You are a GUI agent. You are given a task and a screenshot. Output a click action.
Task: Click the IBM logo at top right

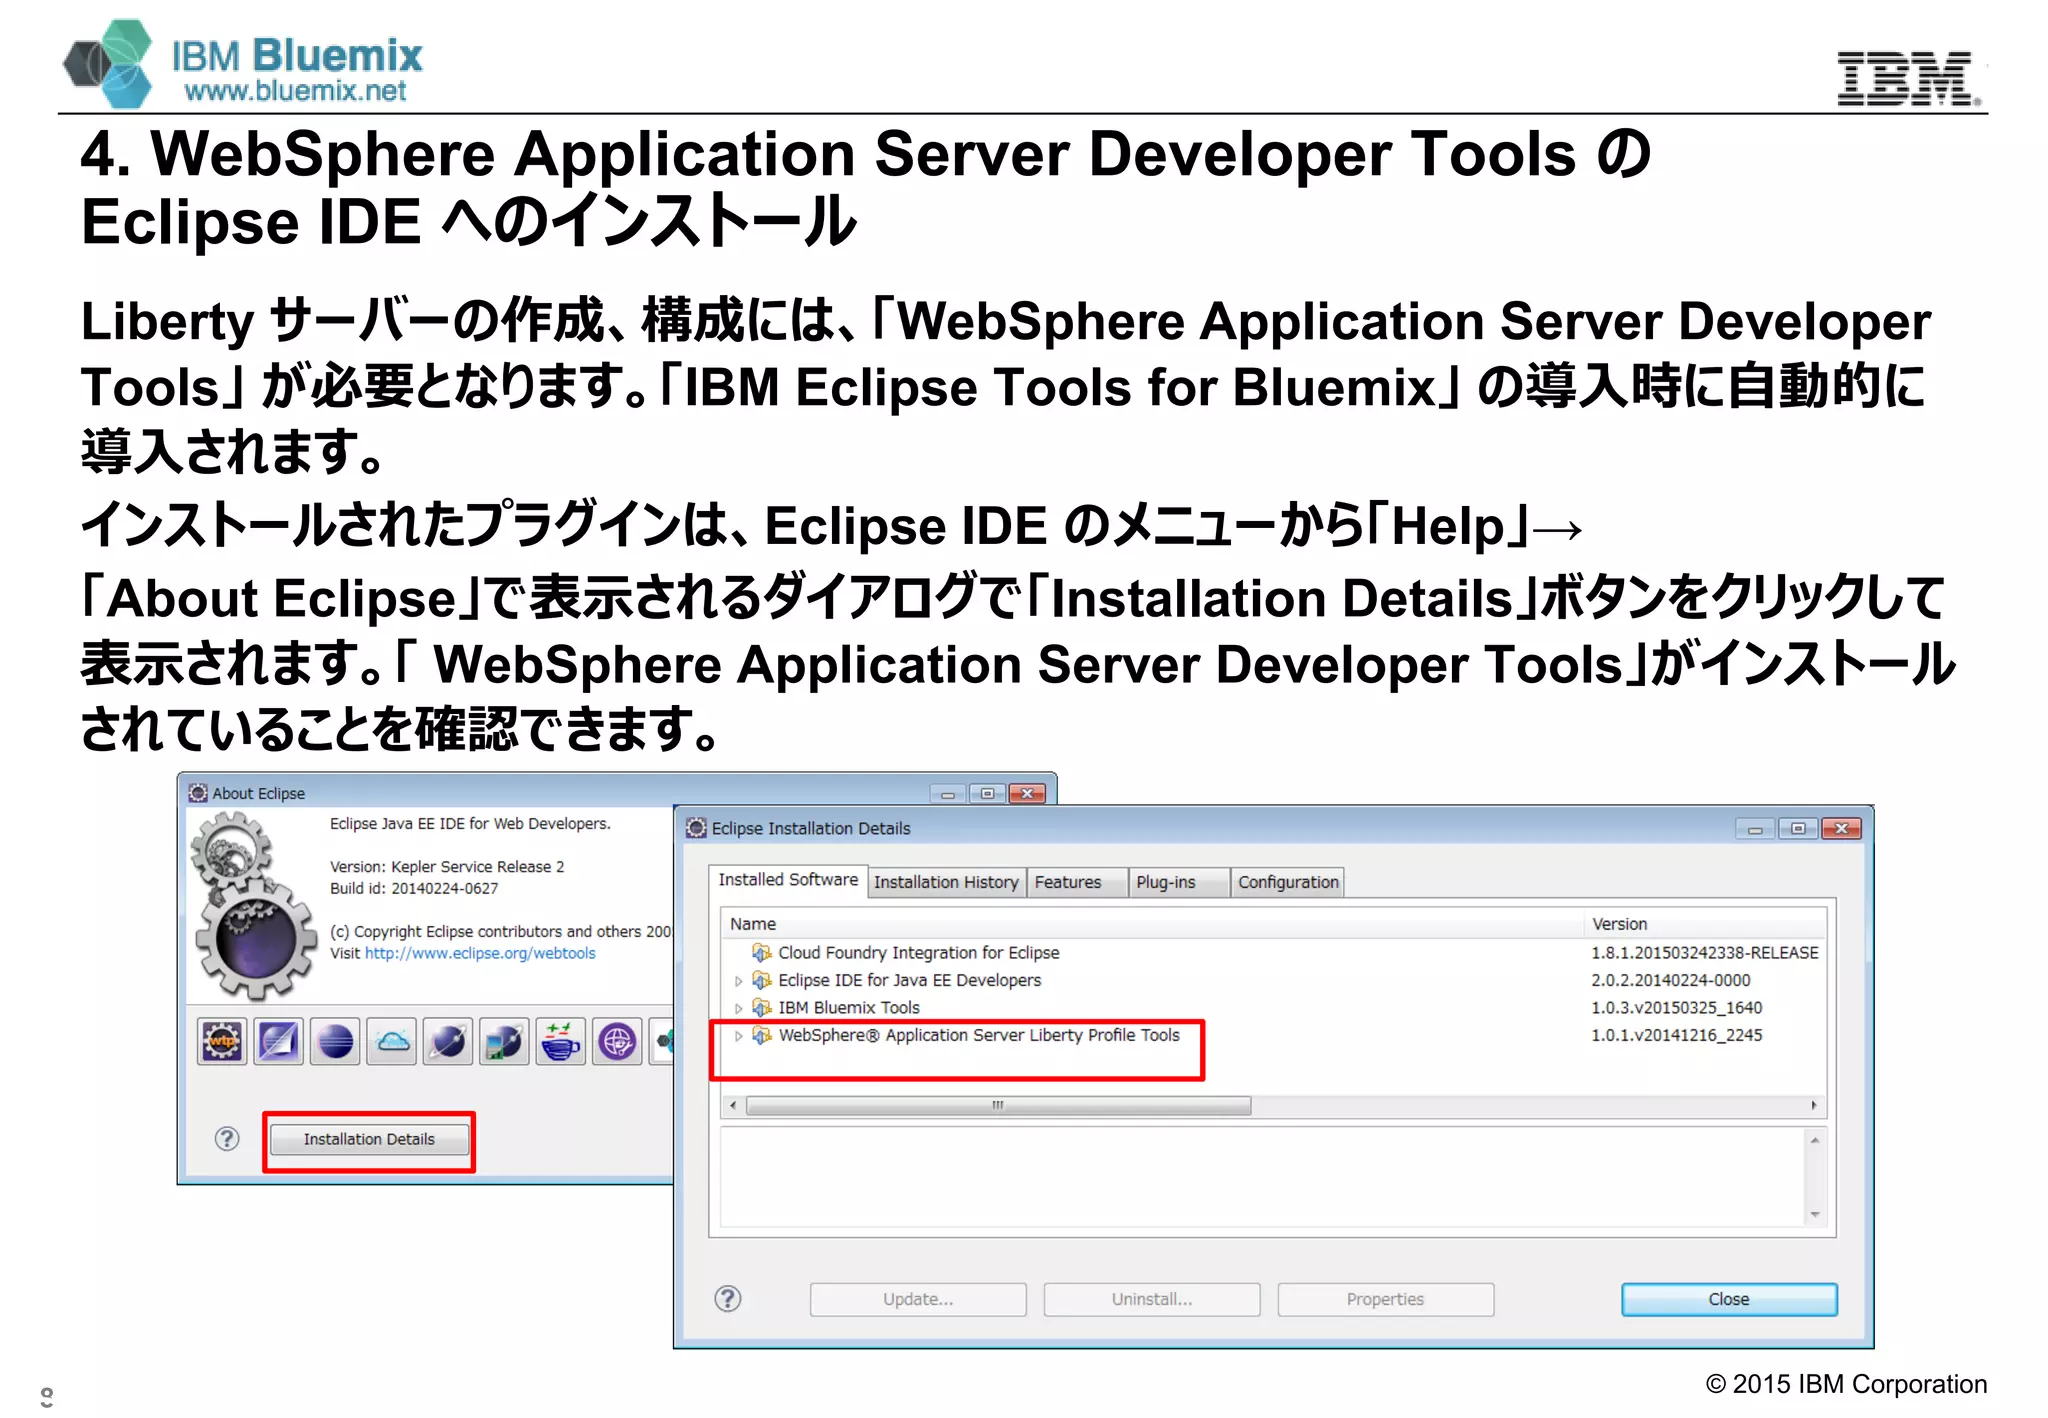(1909, 78)
